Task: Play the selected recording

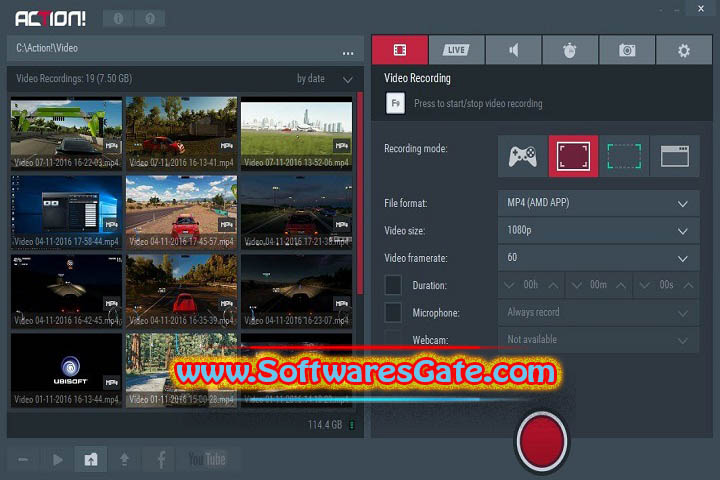Action: pyautogui.click(x=57, y=459)
